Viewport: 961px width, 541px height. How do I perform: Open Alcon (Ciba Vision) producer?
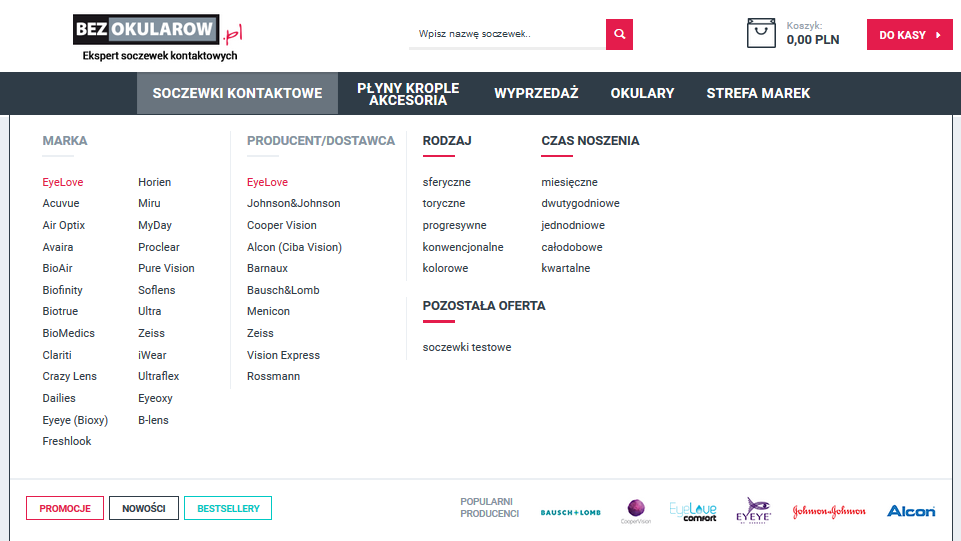coord(294,247)
